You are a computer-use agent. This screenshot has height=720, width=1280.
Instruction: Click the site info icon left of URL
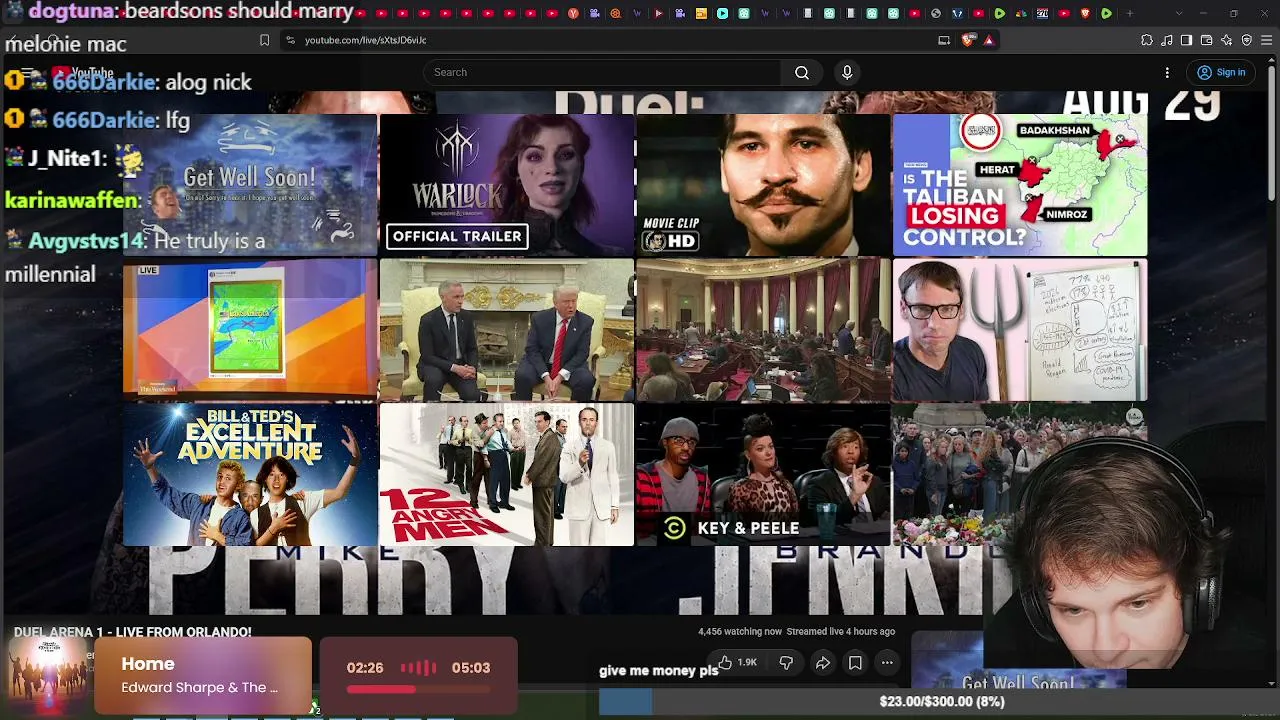tap(290, 40)
